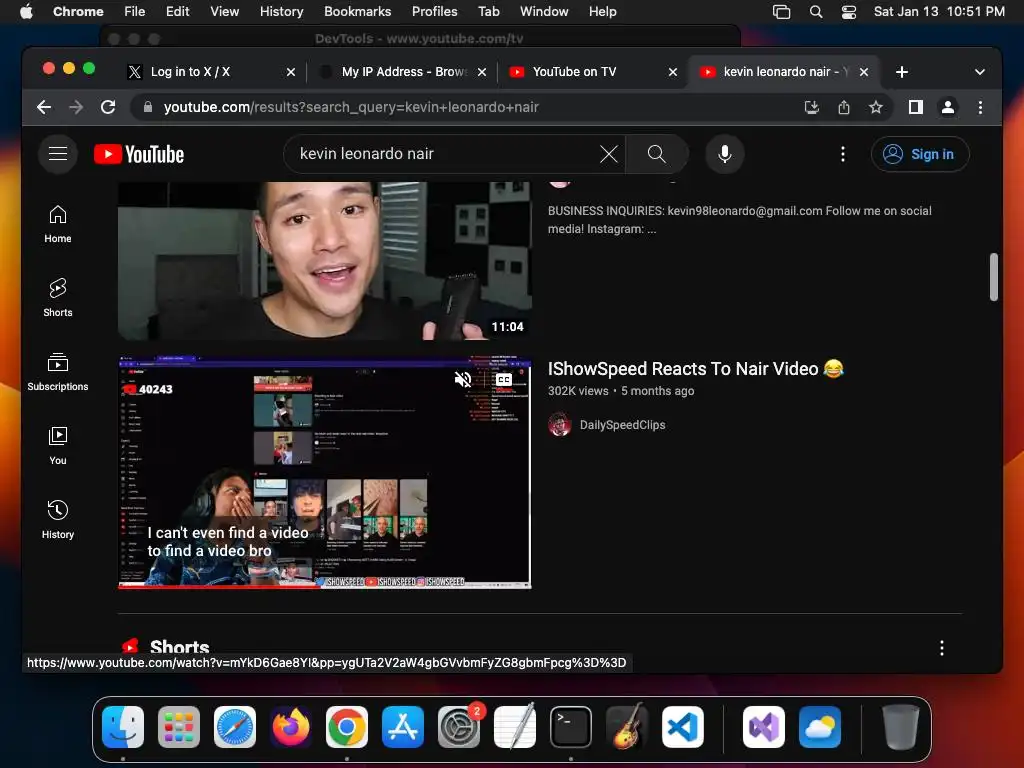Toggle captions on the preview video
Viewport: 1024px width, 768px height.
[504, 379]
